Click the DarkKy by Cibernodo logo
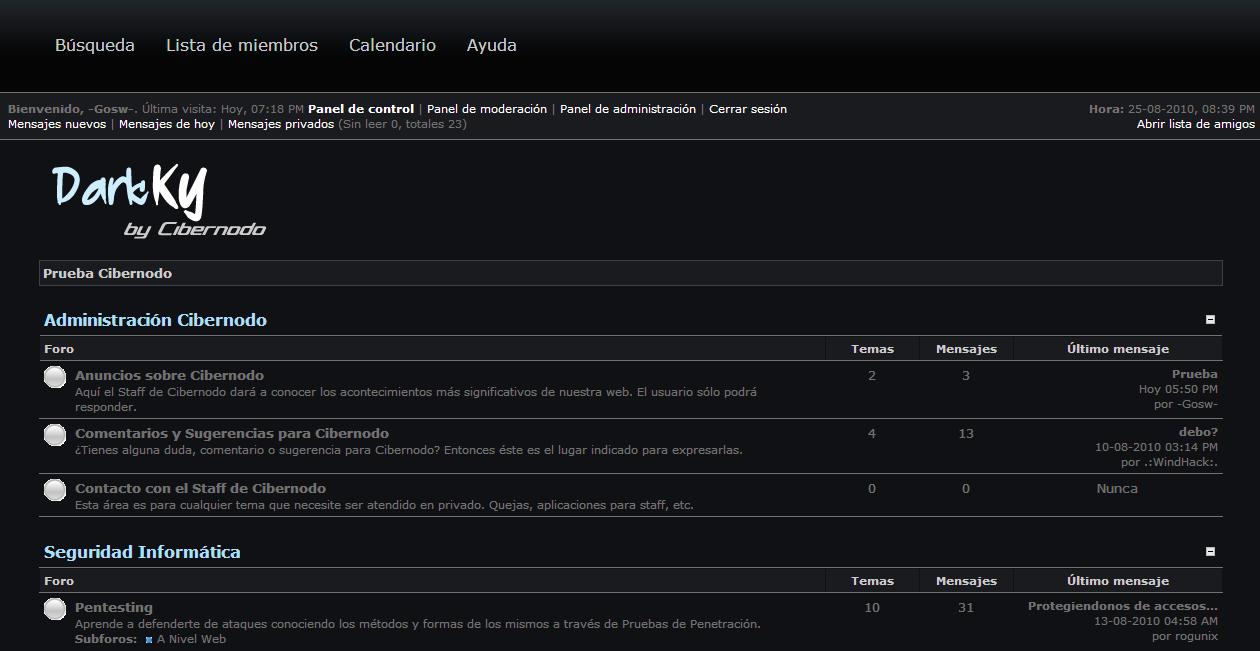The height and width of the screenshot is (651, 1260). tap(158, 201)
